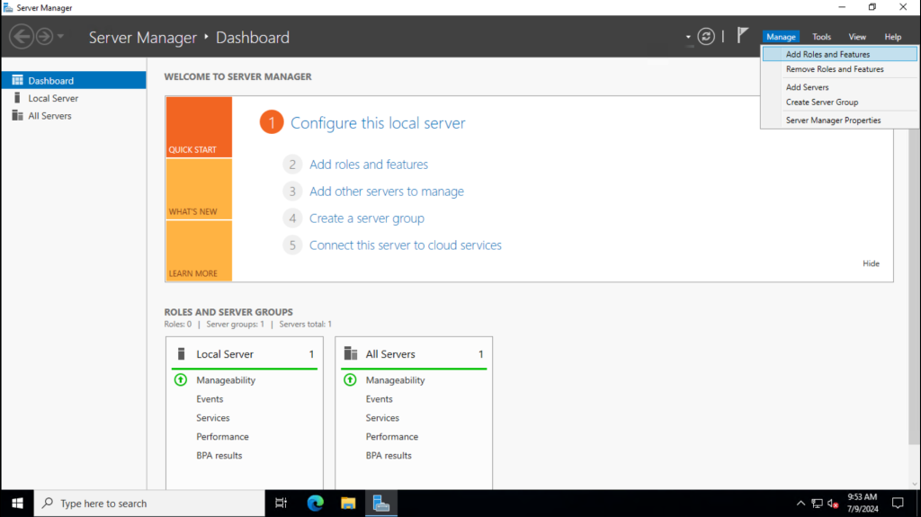
Task: Click the forward navigation arrow
Action: pos(44,36)
